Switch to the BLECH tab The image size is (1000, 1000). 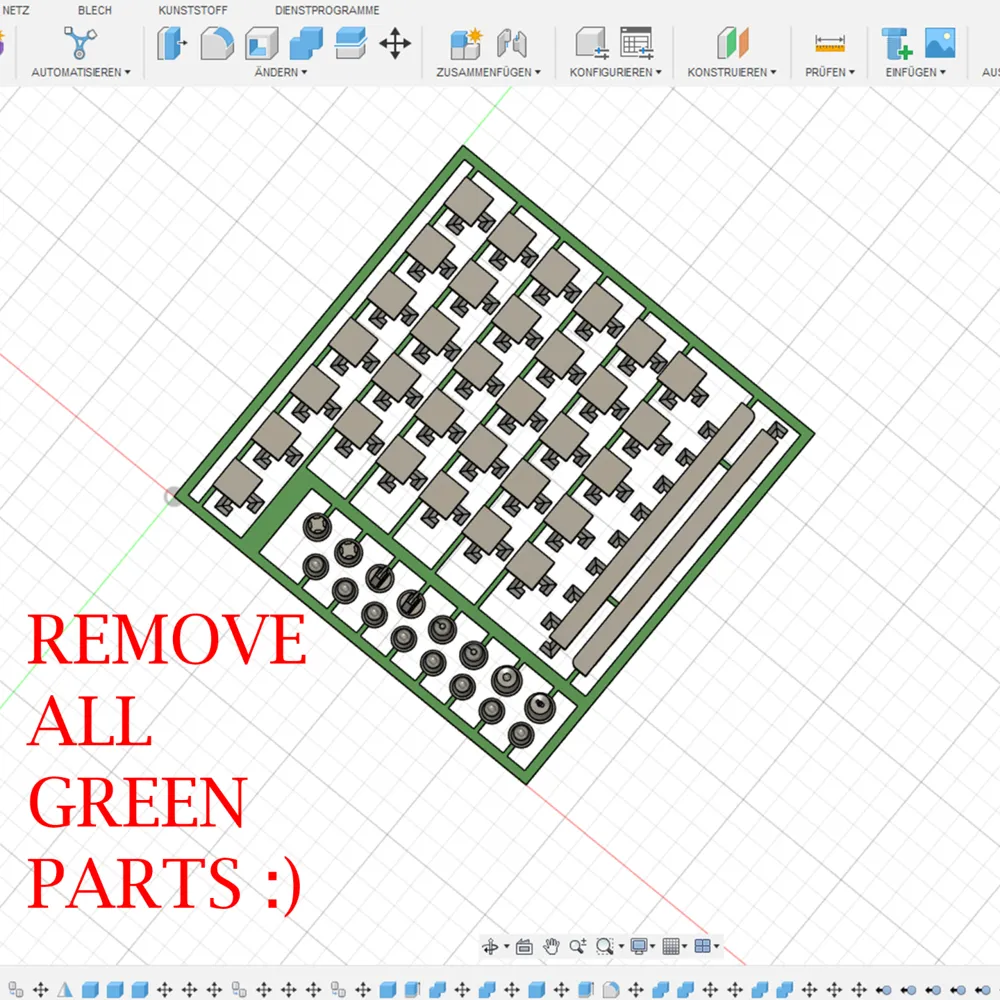pos(95,10)
